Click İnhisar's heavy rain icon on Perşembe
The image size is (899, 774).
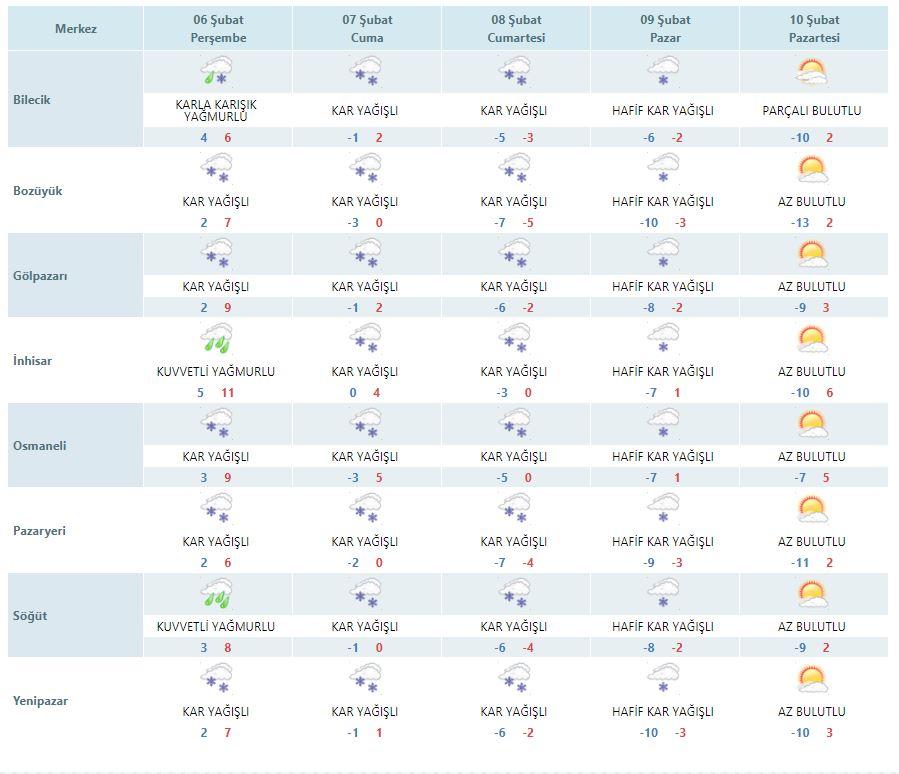(x=217, y=339)
